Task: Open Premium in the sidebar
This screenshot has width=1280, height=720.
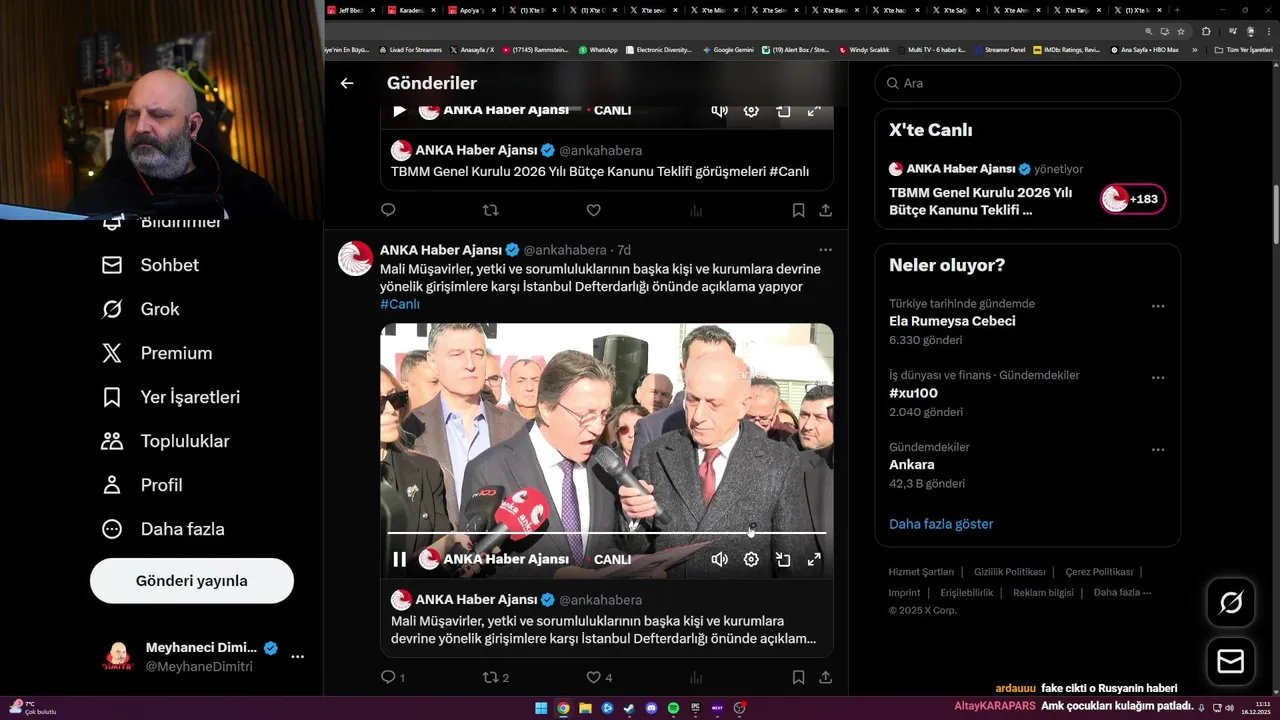Action: (x=157, y=353)
